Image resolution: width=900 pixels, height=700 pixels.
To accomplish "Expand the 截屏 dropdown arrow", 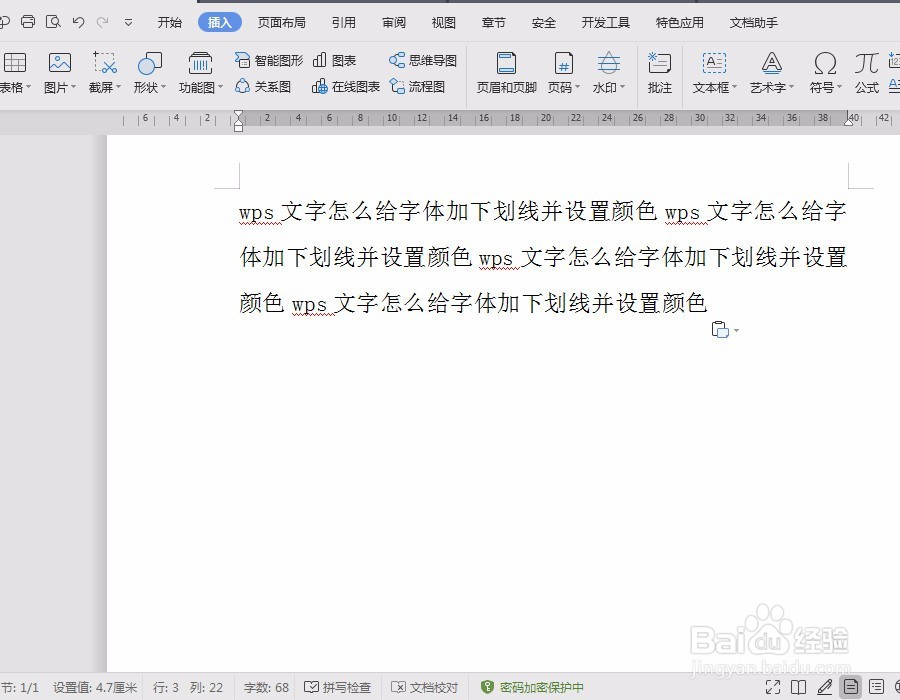I will click(x=118, y=87).
